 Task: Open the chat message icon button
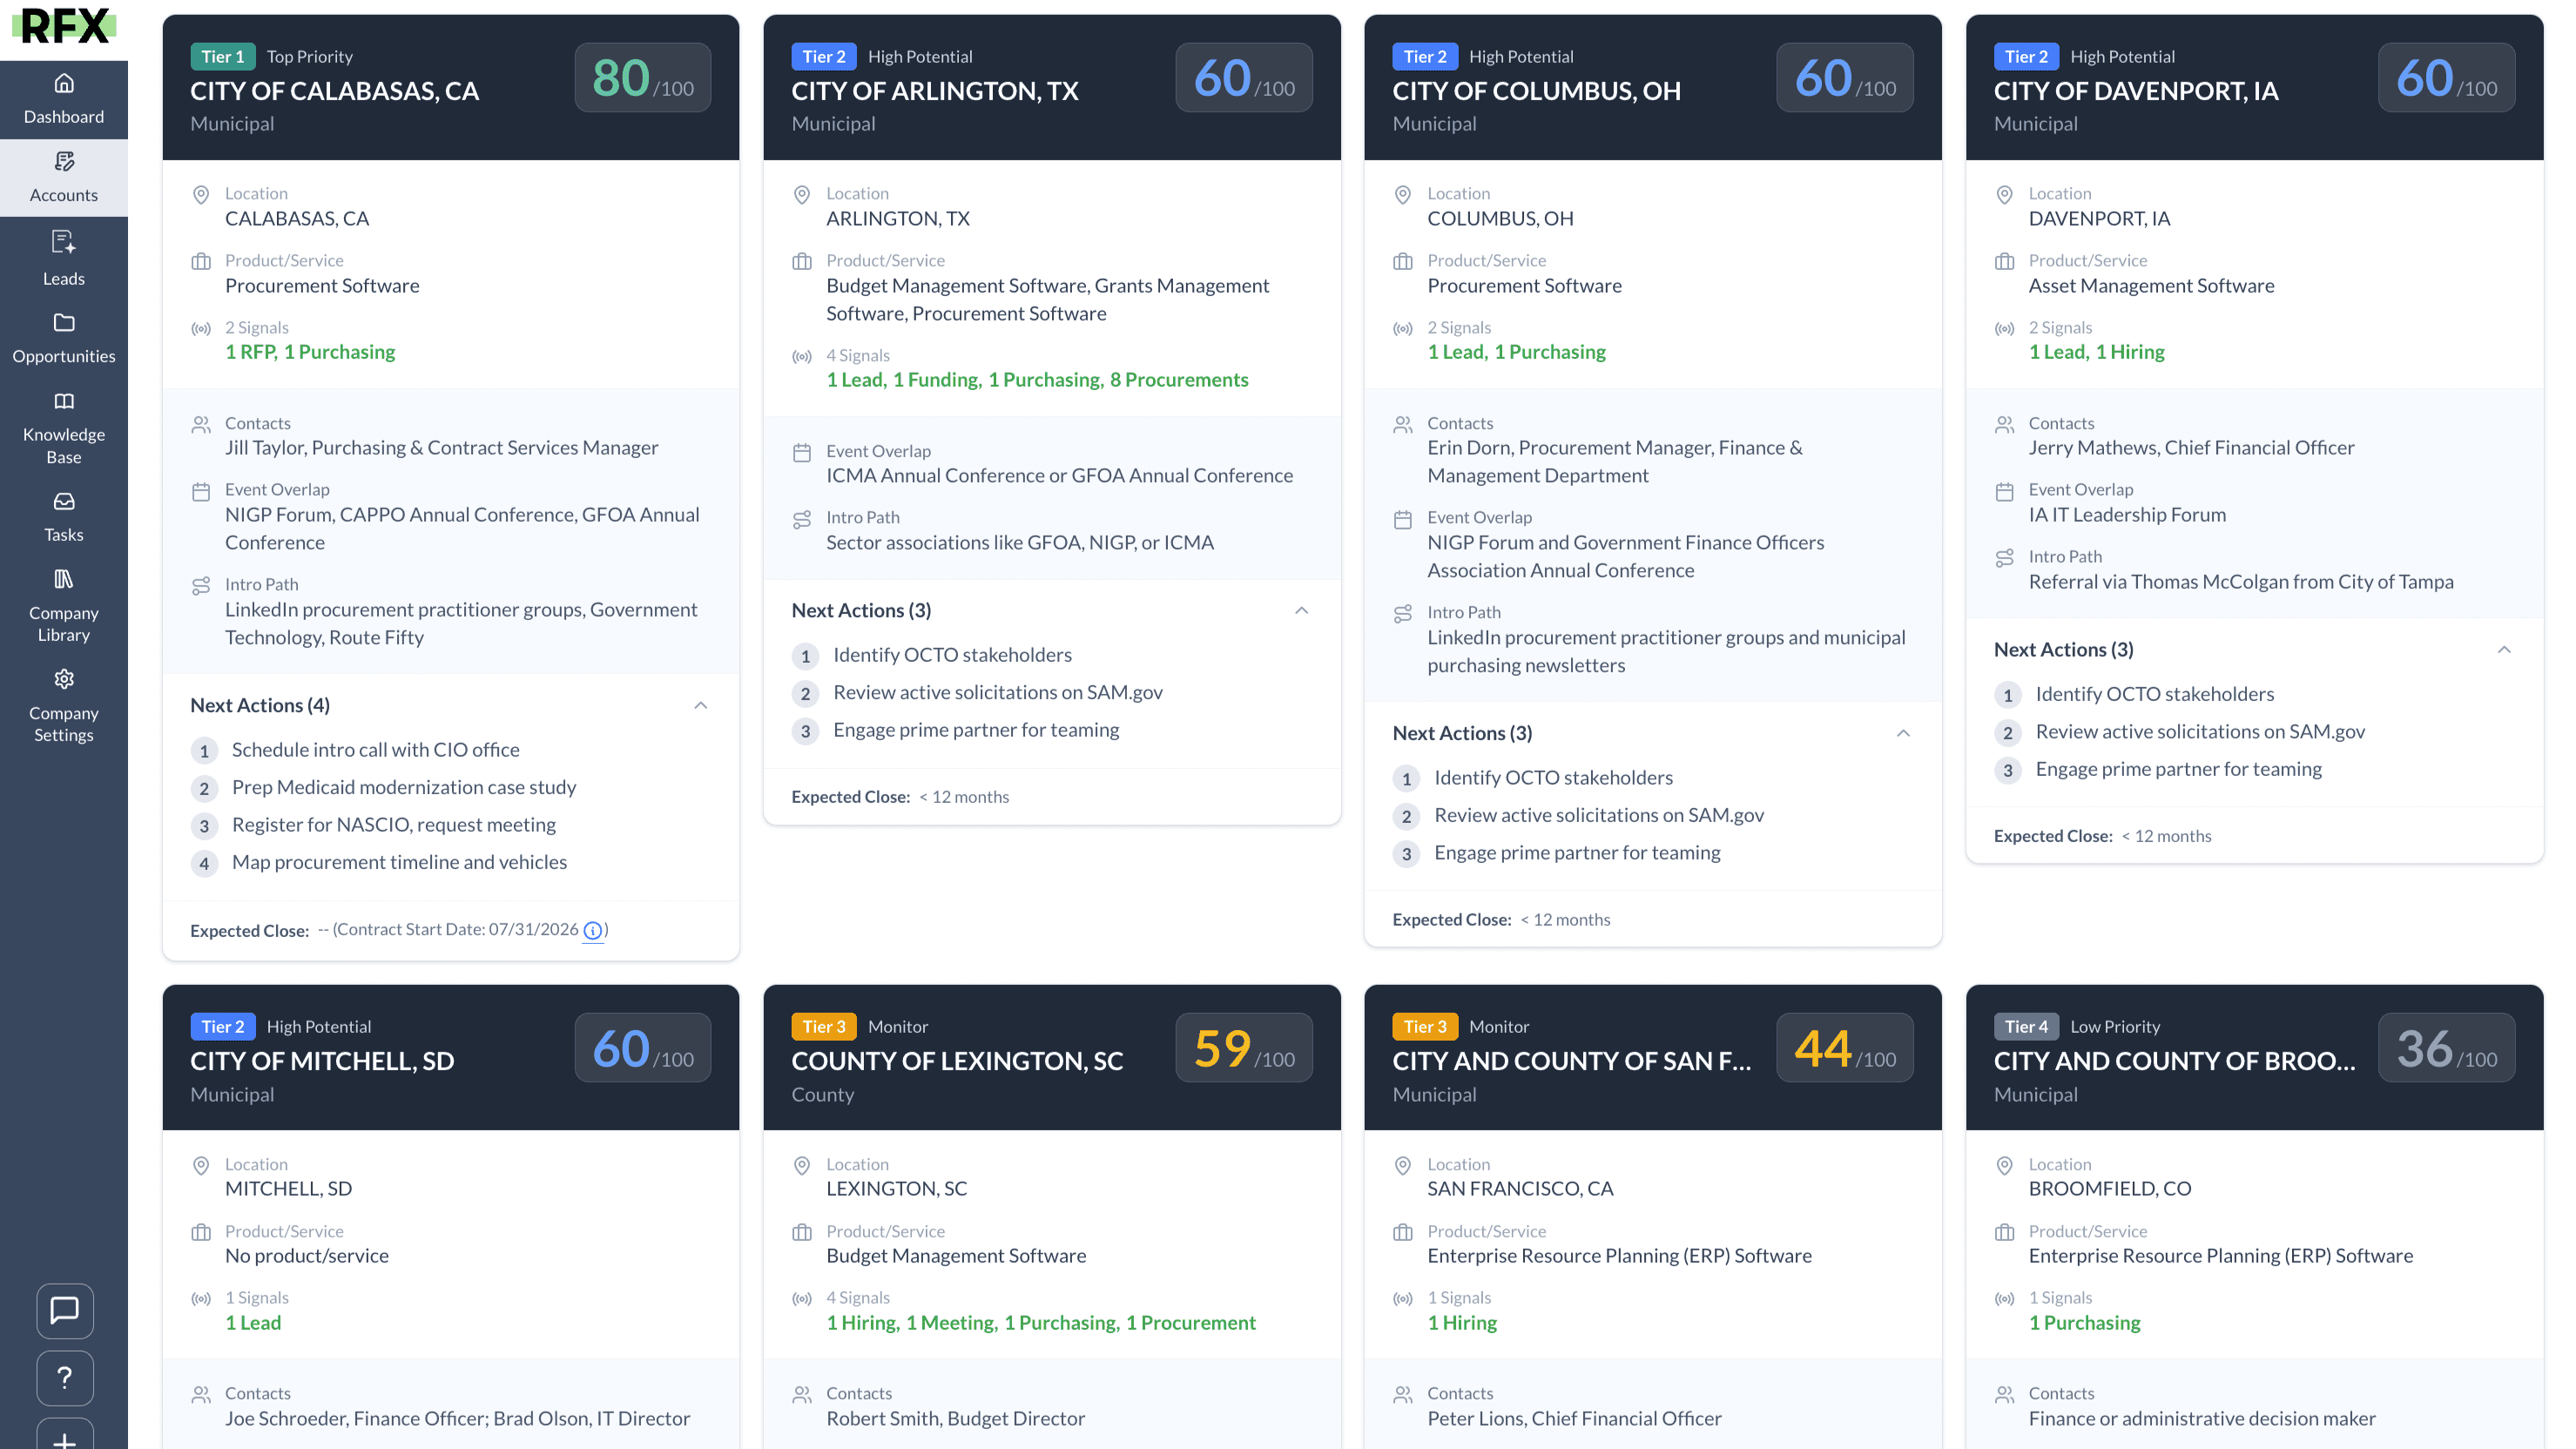coord(65,1310)
